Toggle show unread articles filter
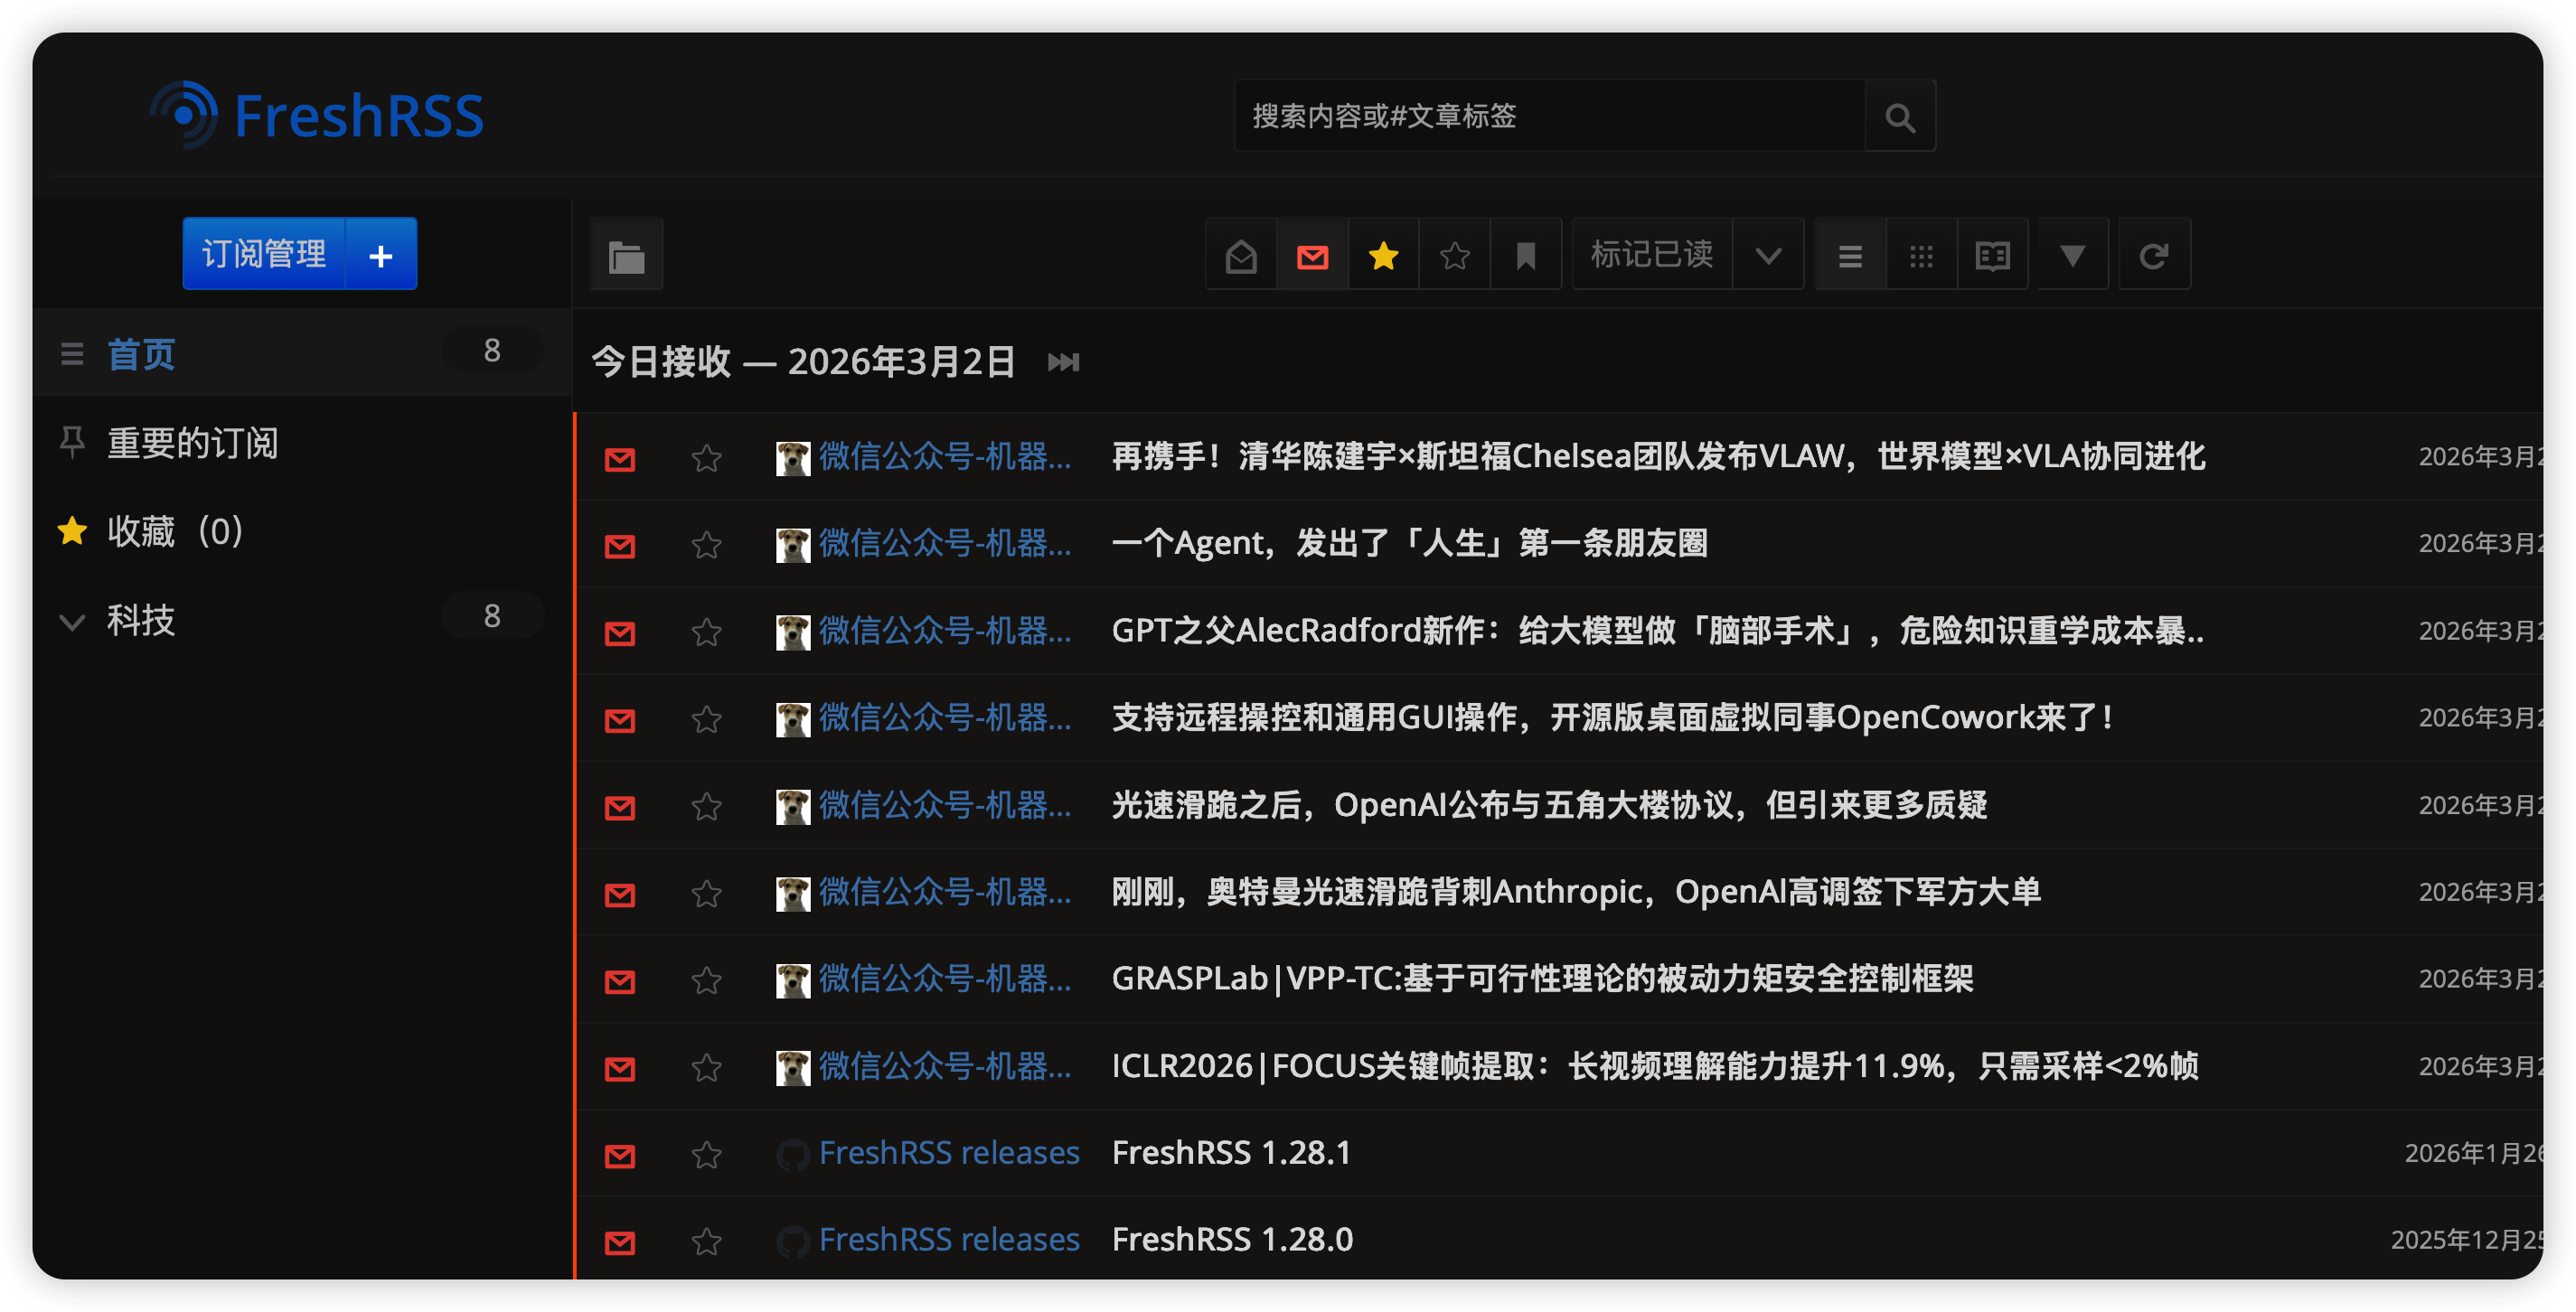2576x1312 pixels. click(1313, 256)
